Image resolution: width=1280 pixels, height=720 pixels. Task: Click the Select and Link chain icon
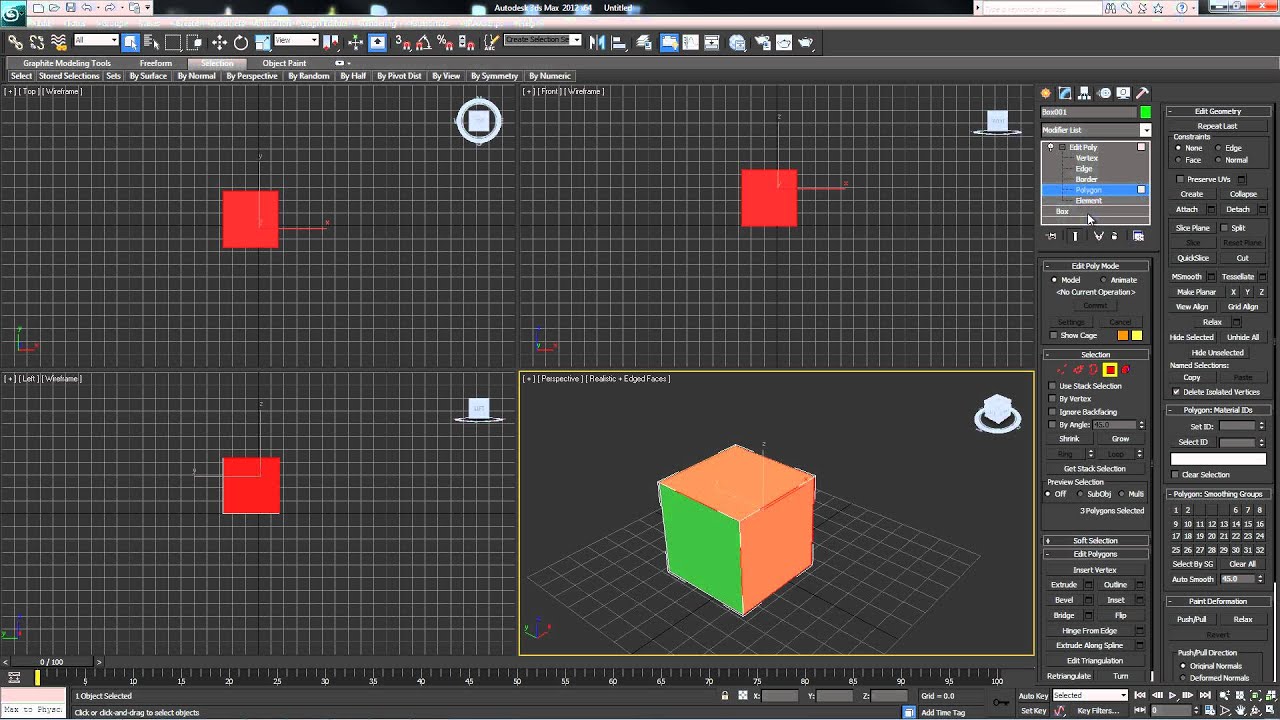pos(15,42)
